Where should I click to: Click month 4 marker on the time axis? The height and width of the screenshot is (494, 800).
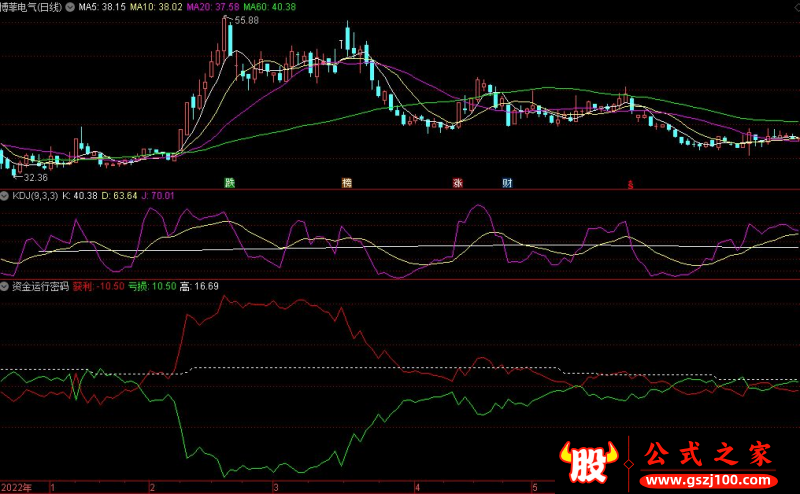click(x=417, y=488)
